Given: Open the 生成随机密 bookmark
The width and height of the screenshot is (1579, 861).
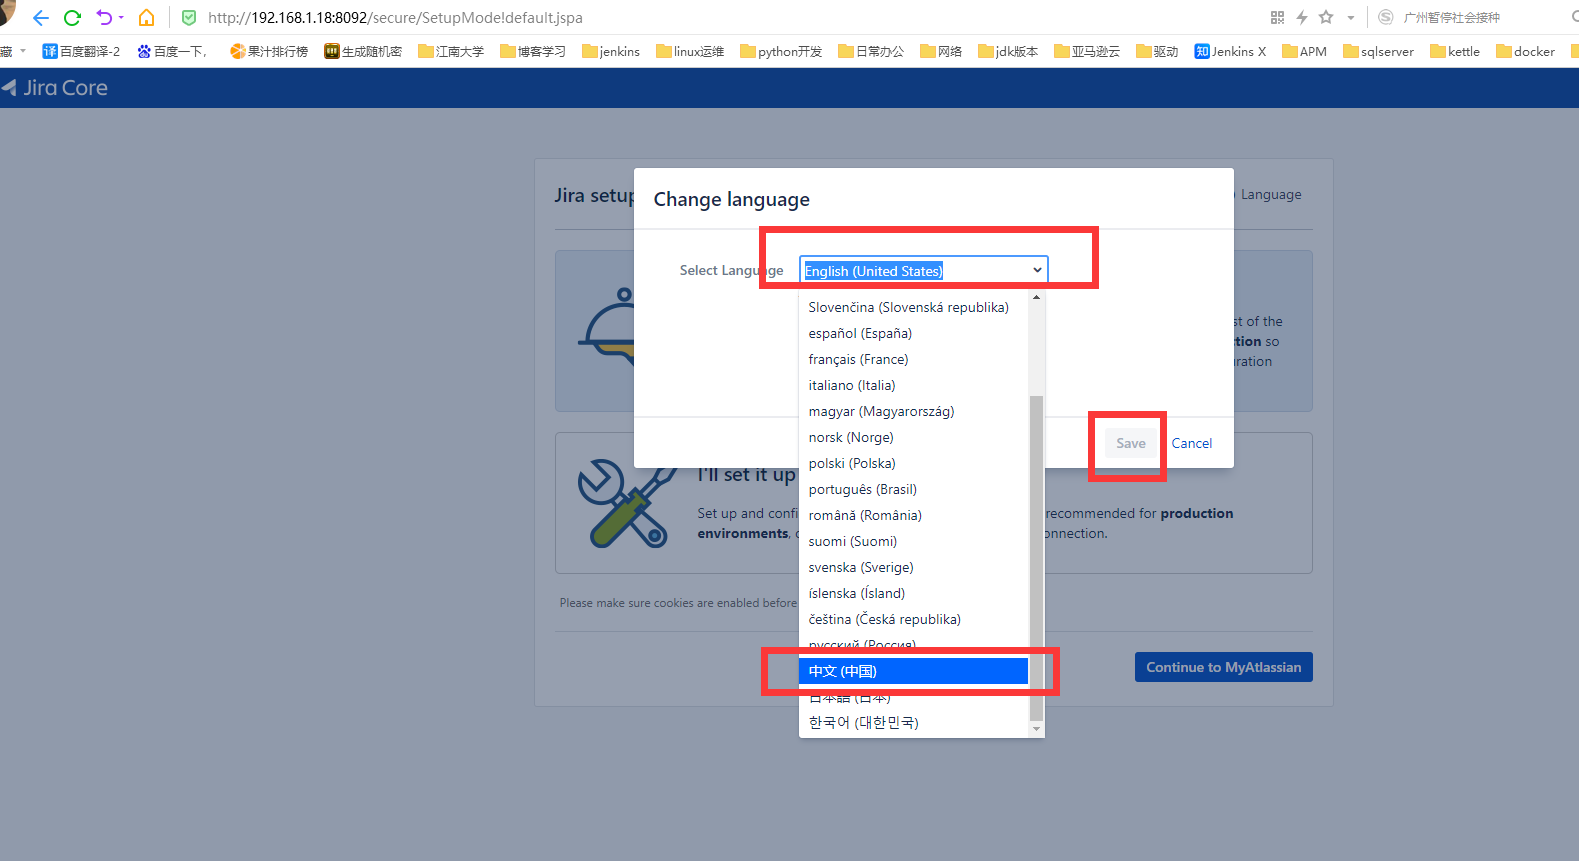Looking at the screenshot, I should tap(363, 51).
